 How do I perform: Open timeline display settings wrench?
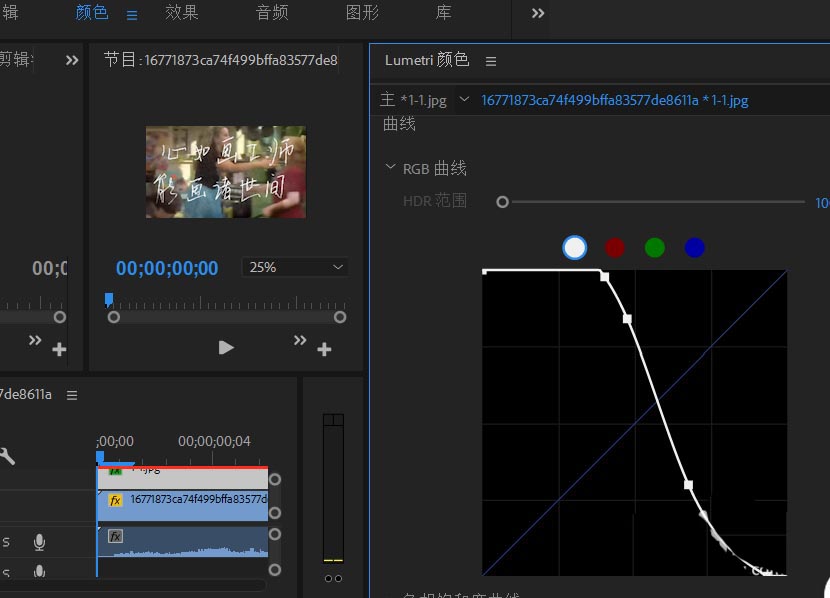(7, 456)
